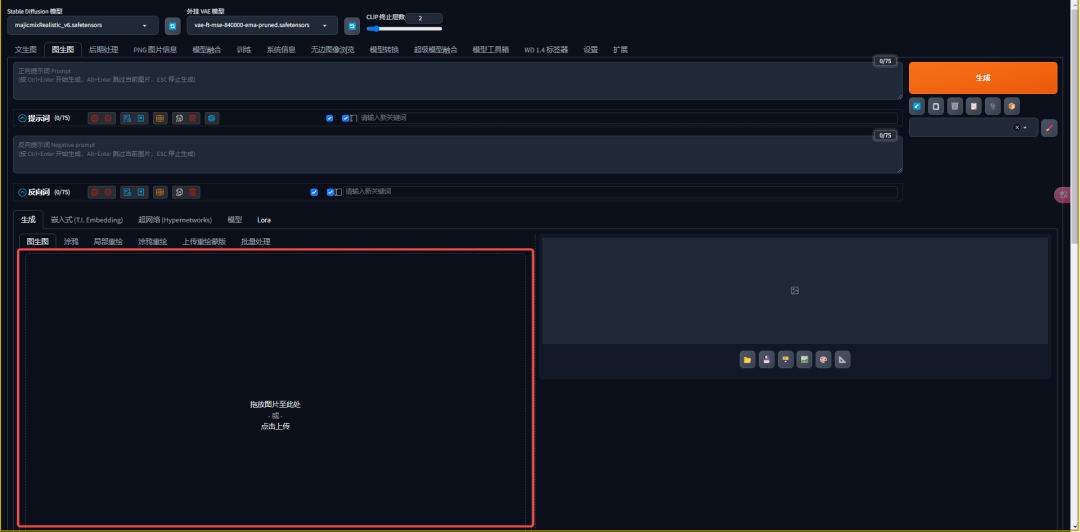Click the second red circle icon in the 提示词 row
1080x532 pixels.
[108, 119]
